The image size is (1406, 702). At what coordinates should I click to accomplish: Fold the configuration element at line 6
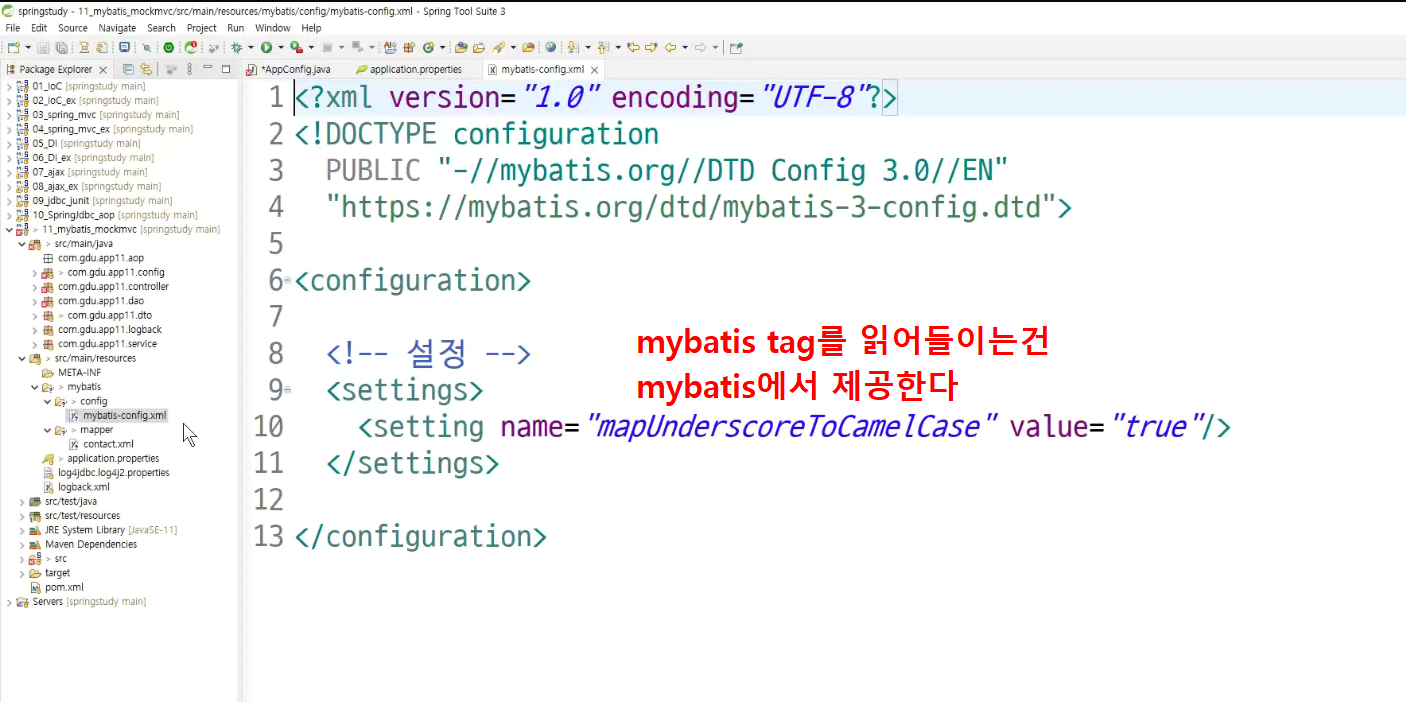(x=288, y=281)
